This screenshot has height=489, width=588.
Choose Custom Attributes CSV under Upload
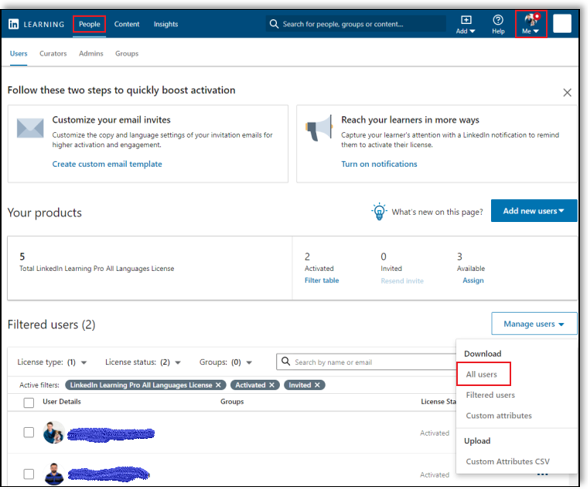tap(508, 461)
